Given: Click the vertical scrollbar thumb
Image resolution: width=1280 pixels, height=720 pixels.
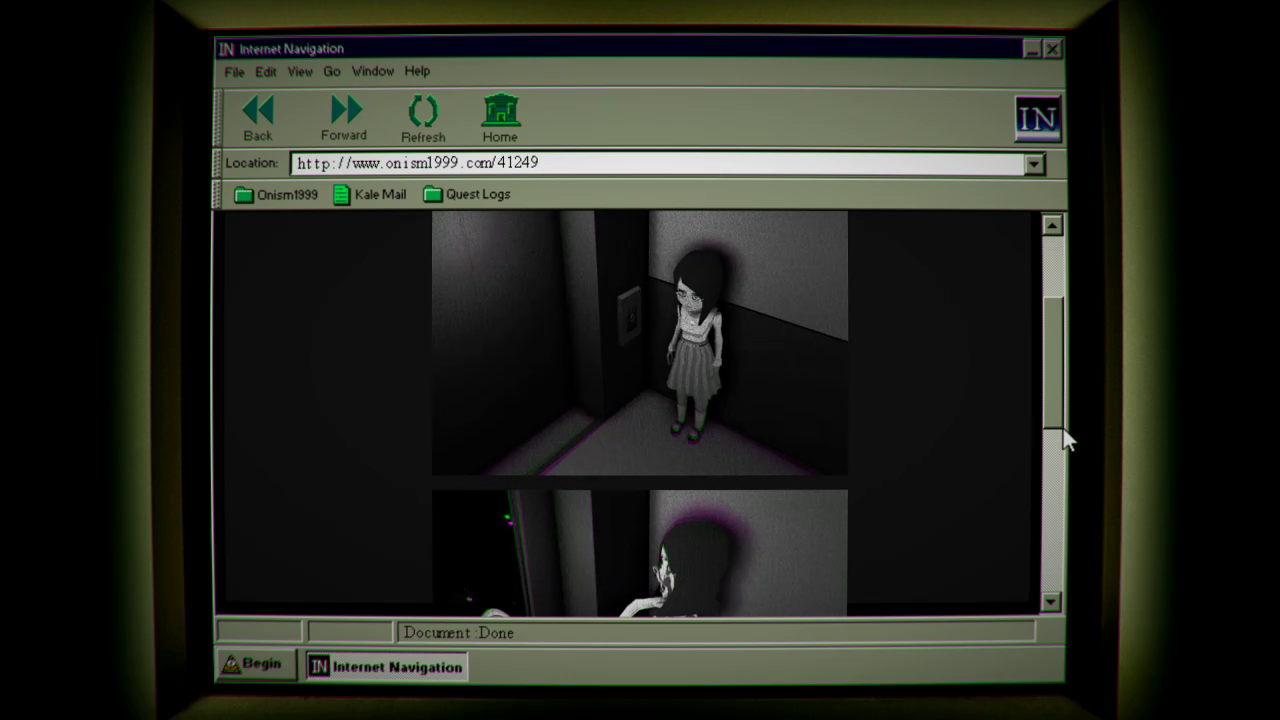Looking at the screenshot, I should tap(1052, 363).
